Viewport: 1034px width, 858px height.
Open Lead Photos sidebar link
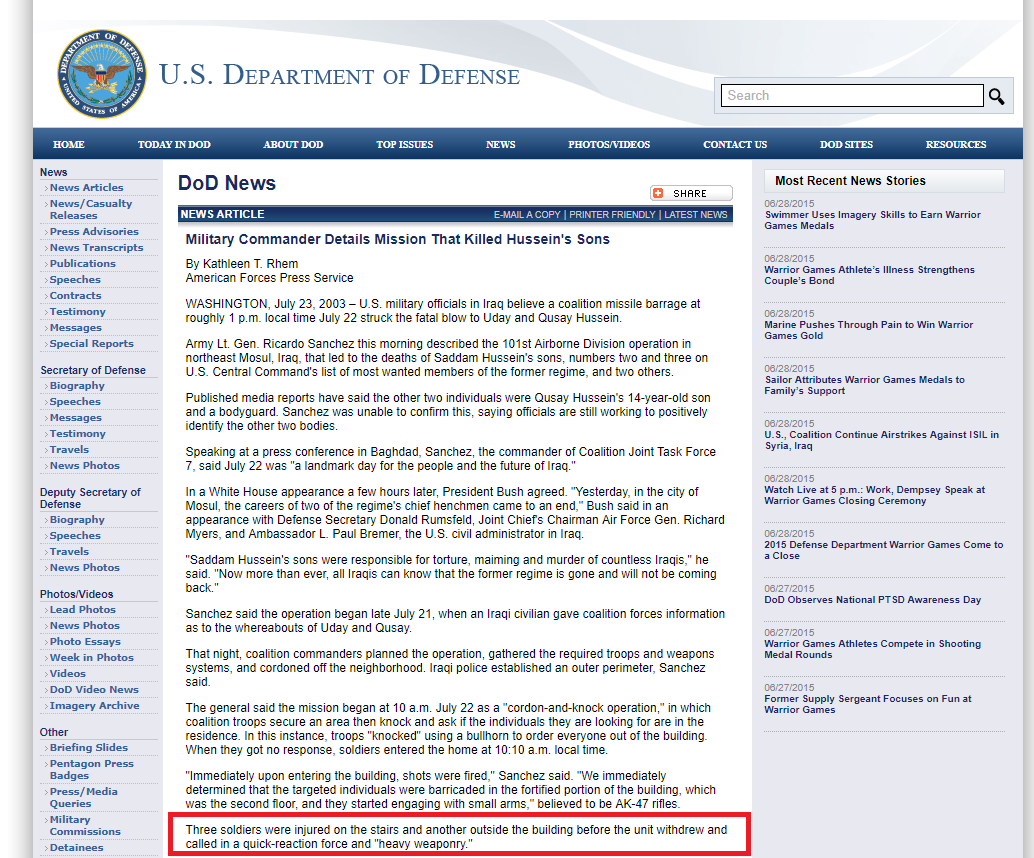pyautogui.click(x=82, y=609)
